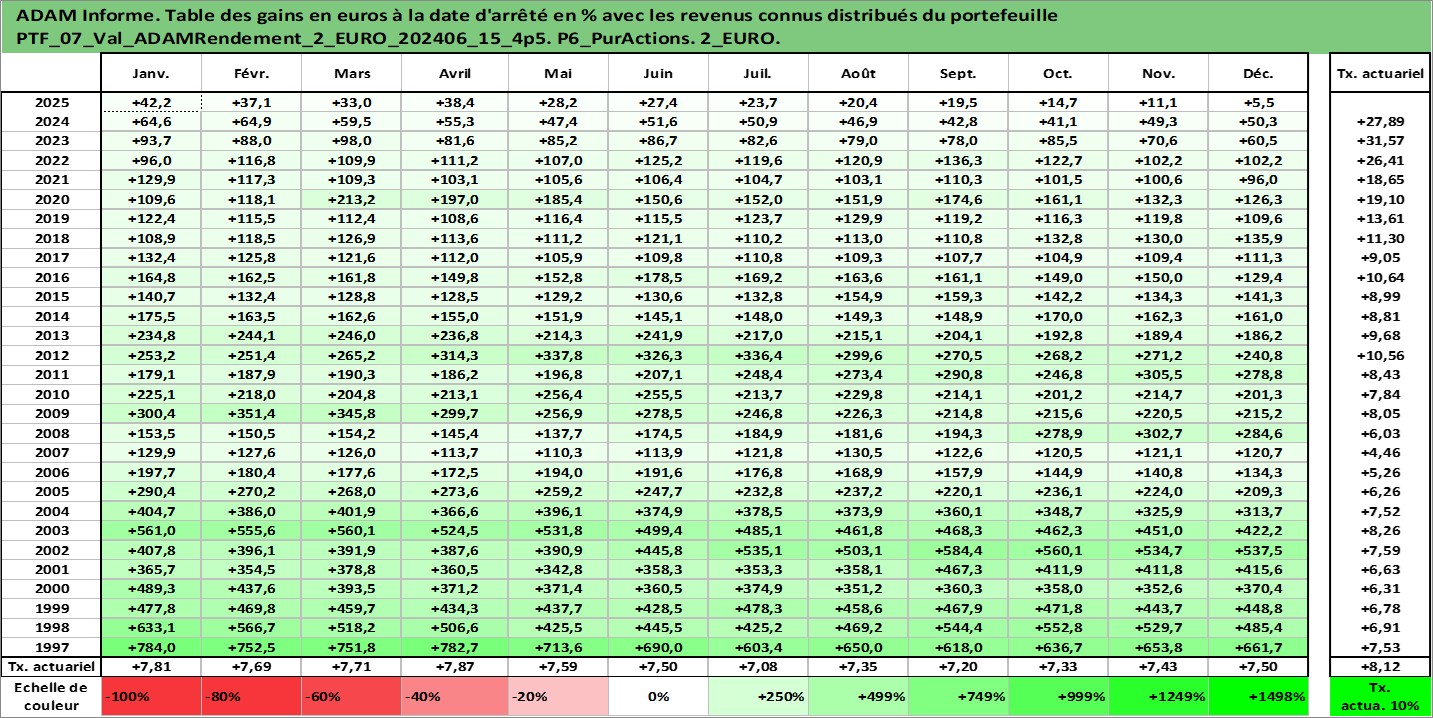Select the 'Déc.' column header

(x=1259, y=73)
